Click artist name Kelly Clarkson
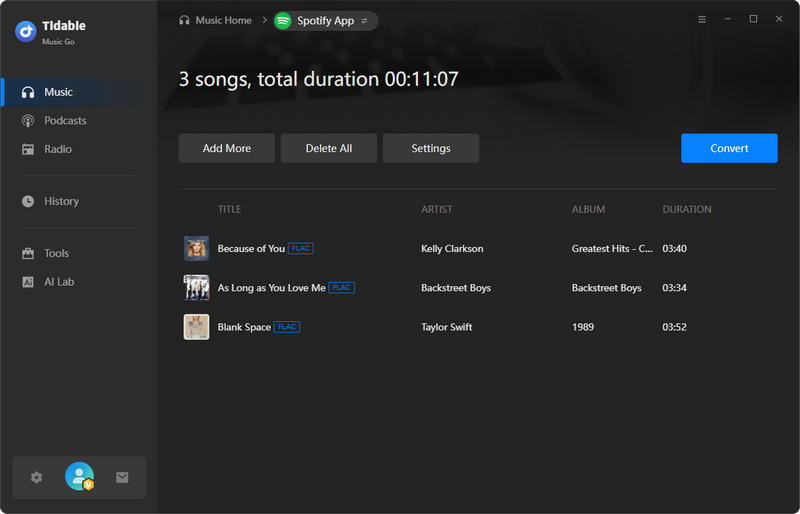800x514 pixels. click(452, 249)
